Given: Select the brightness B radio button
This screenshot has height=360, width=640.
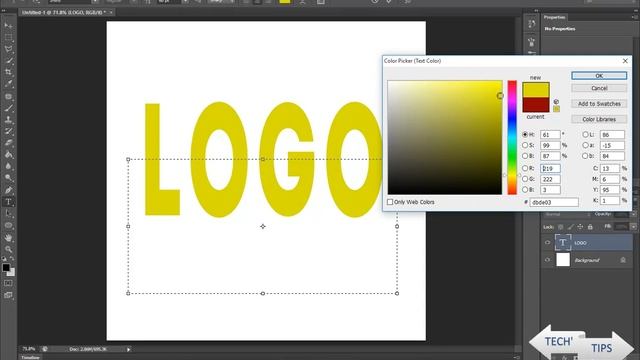Looking at the screenshot, I should pos(525,156).
